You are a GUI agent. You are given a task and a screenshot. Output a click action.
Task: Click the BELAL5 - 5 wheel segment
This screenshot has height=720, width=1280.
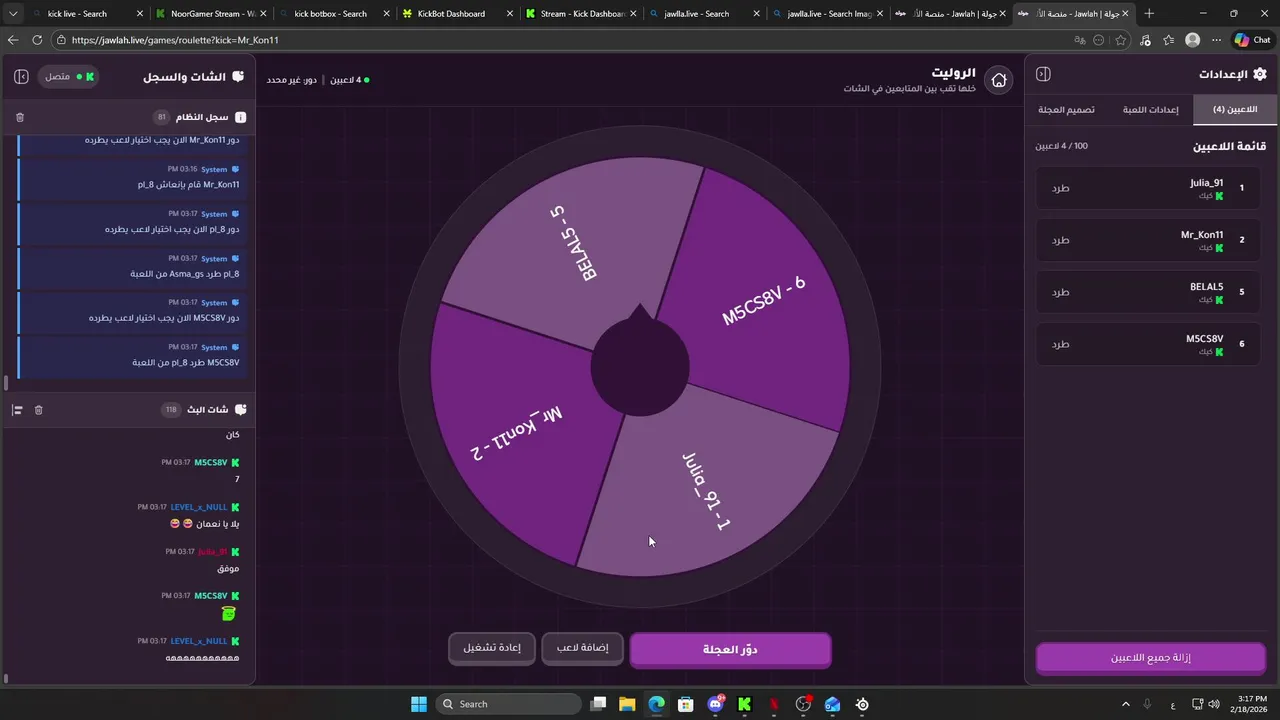coord(575,243)
